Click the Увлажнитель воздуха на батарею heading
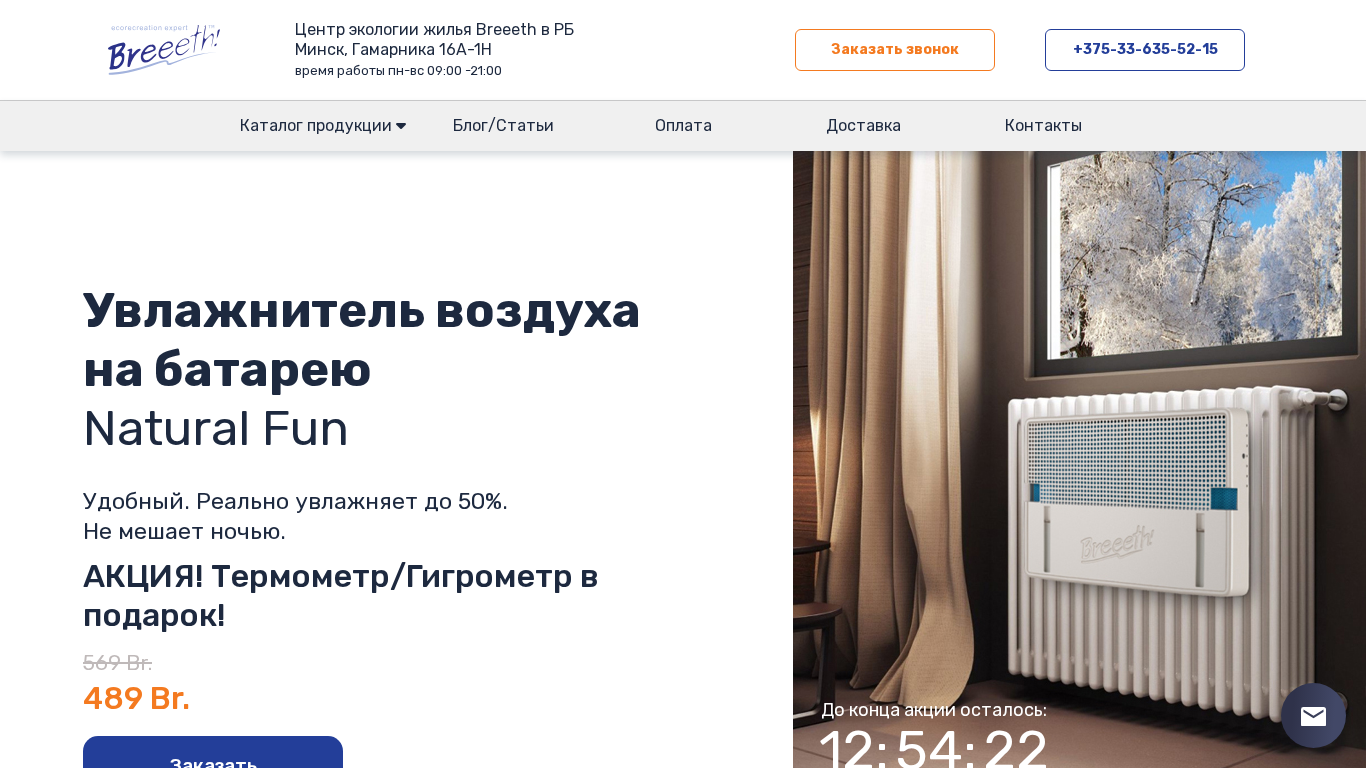This screenshot has height=768, width=1366. click(x=361, y=339)
